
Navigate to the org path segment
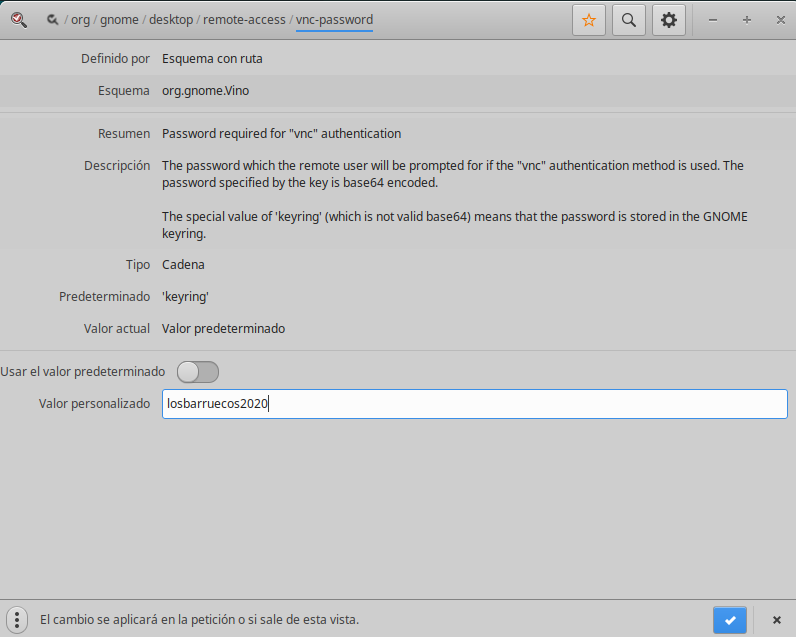click(80, 20)
